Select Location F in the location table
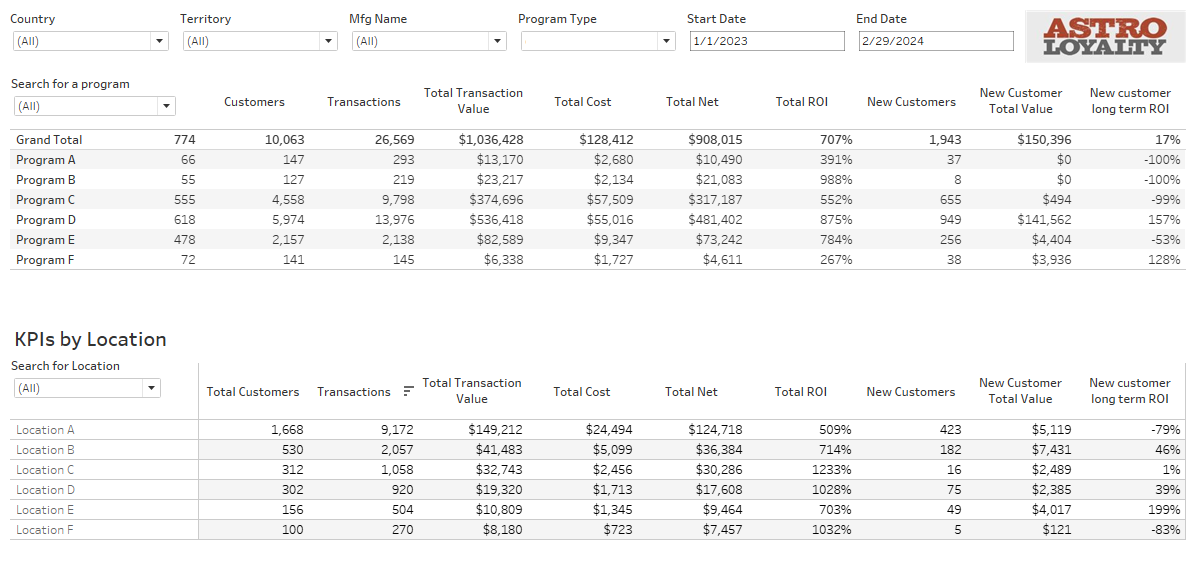This screenshot has height=564, width=1190. (x=45, y=530)
